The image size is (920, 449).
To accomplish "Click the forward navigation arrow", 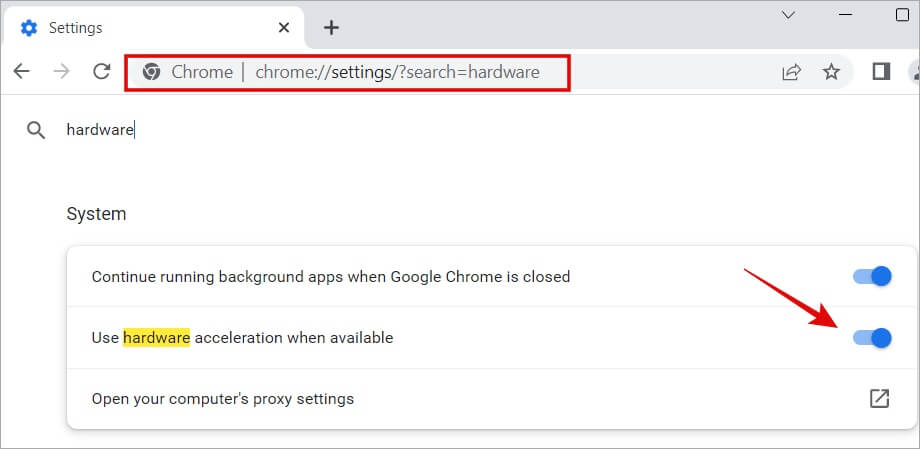I will point(61,72).
